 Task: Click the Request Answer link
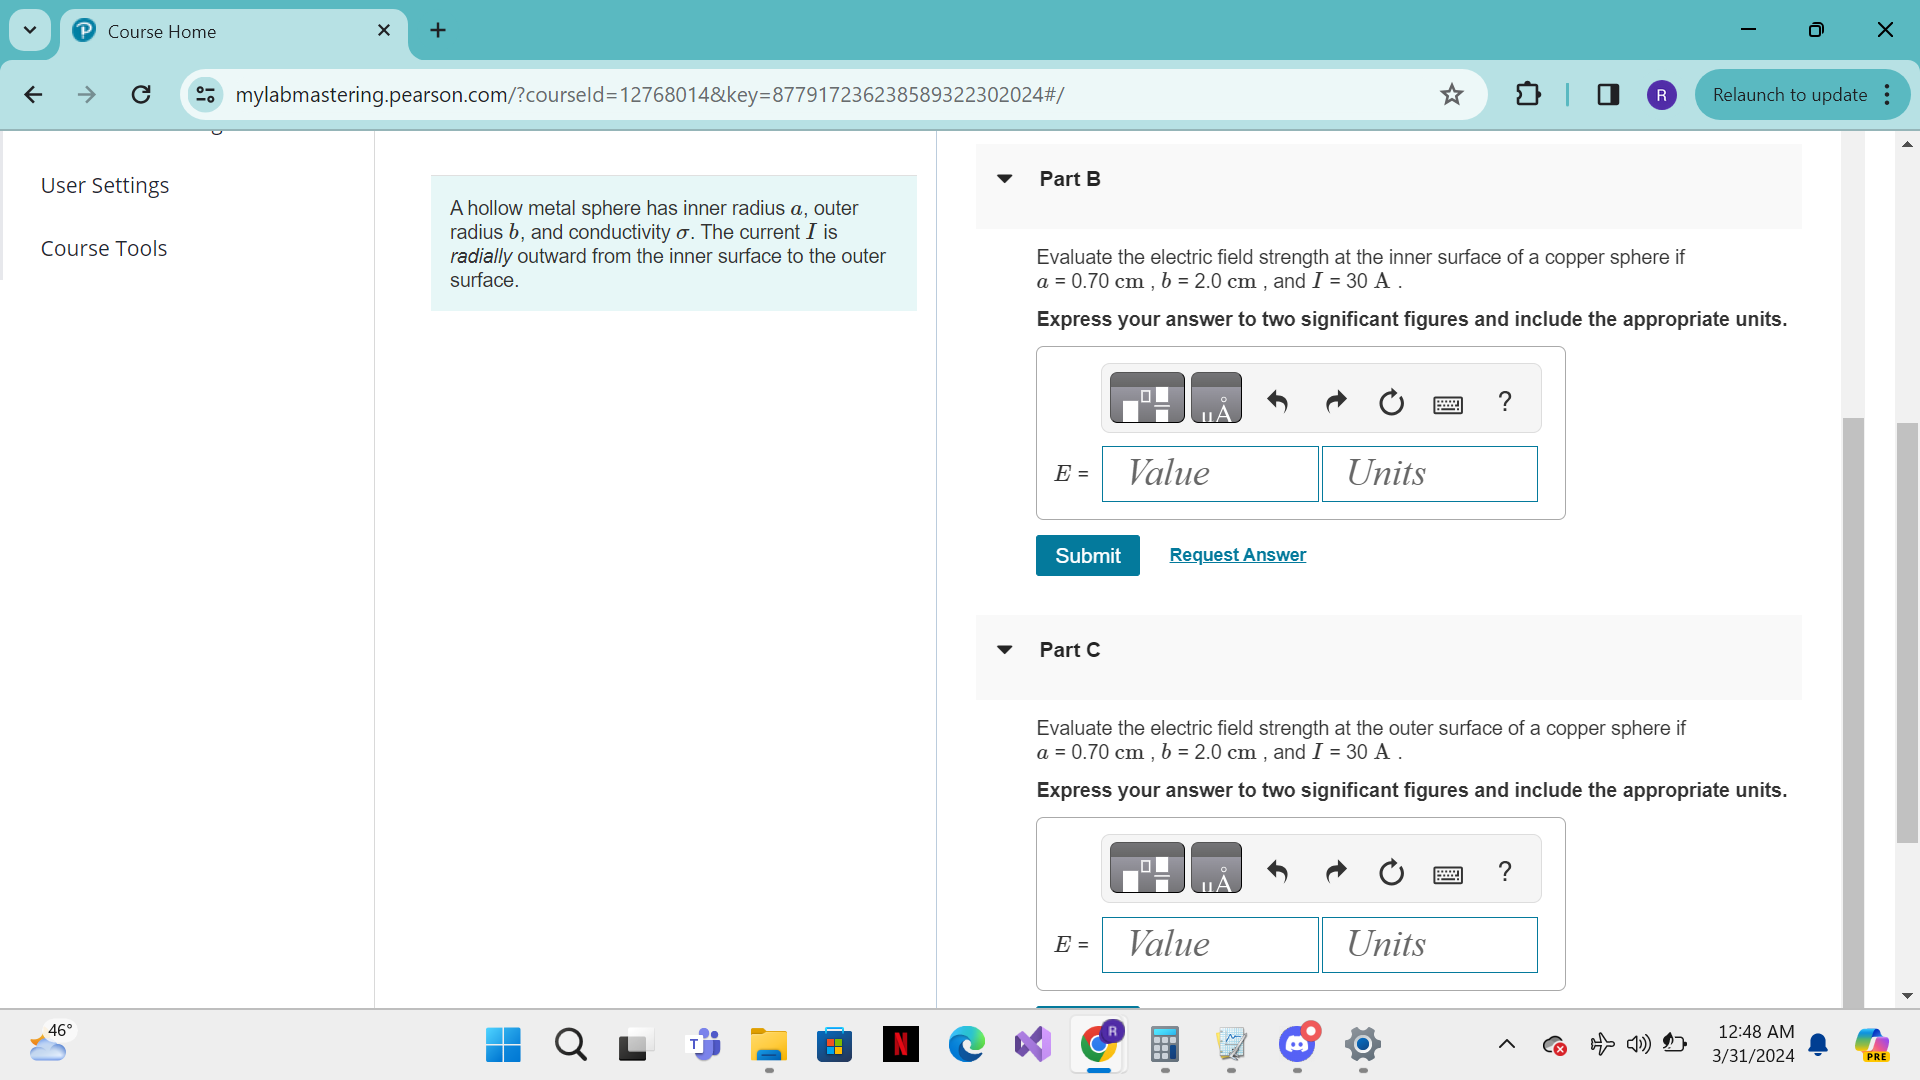[1237, 555]
